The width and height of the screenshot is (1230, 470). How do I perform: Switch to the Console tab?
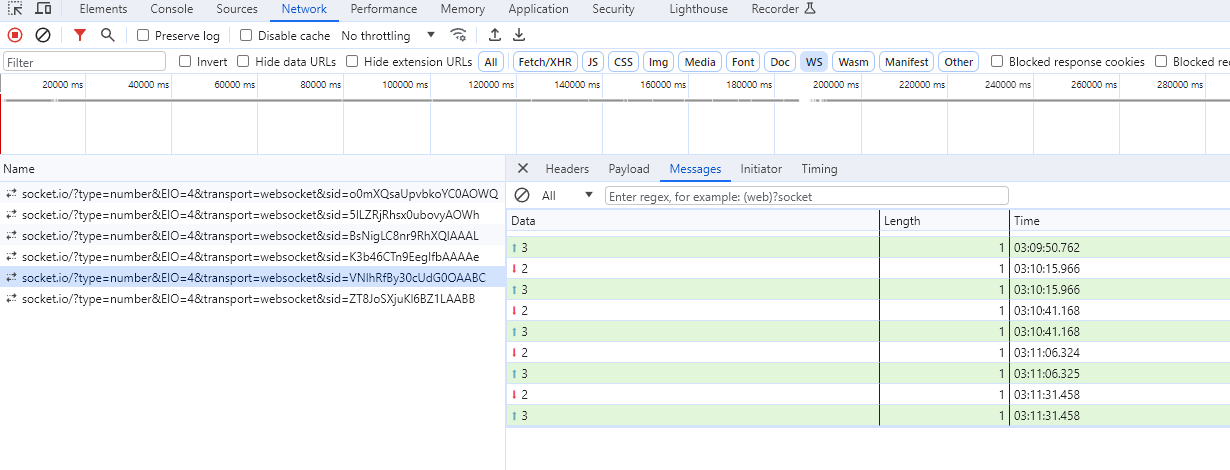(x=172, y=9)
